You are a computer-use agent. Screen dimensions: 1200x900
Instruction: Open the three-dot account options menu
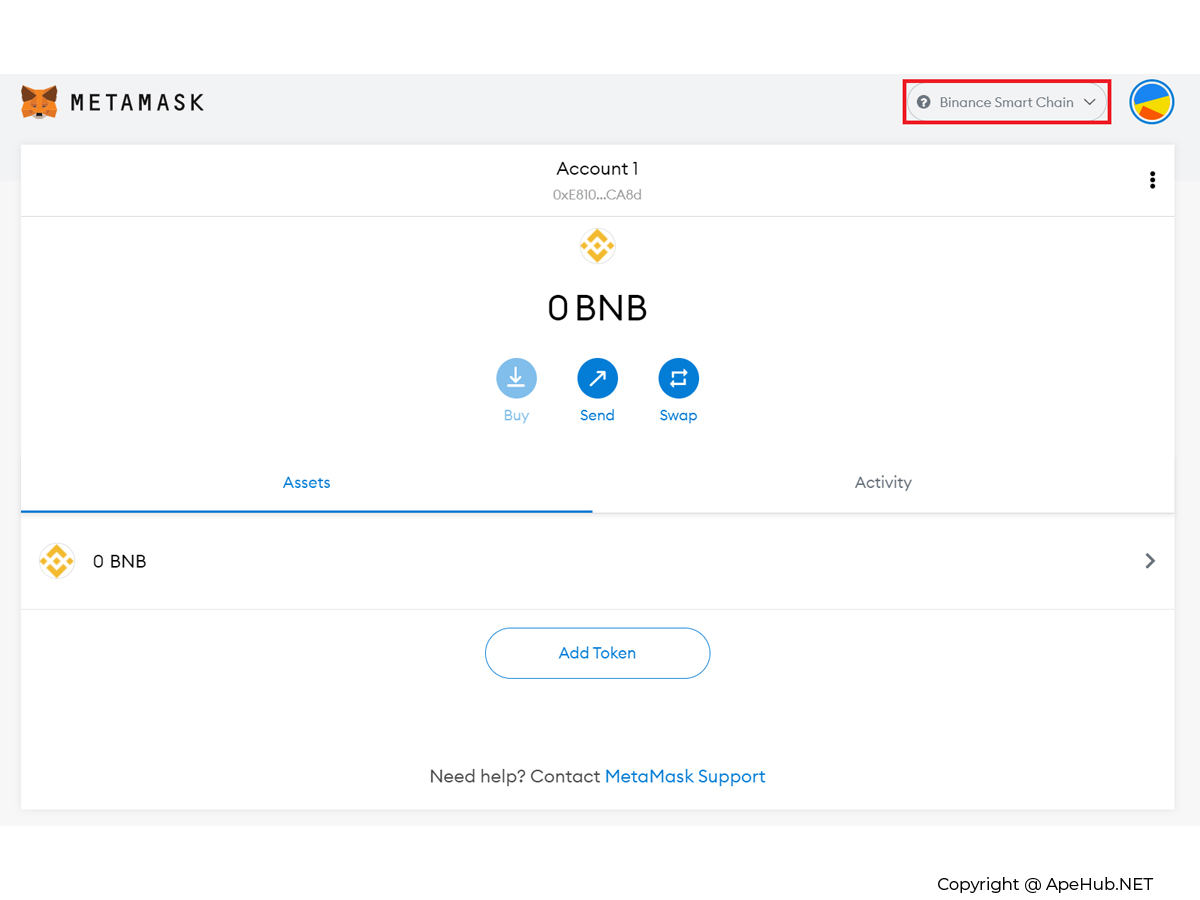point(1152,180)
